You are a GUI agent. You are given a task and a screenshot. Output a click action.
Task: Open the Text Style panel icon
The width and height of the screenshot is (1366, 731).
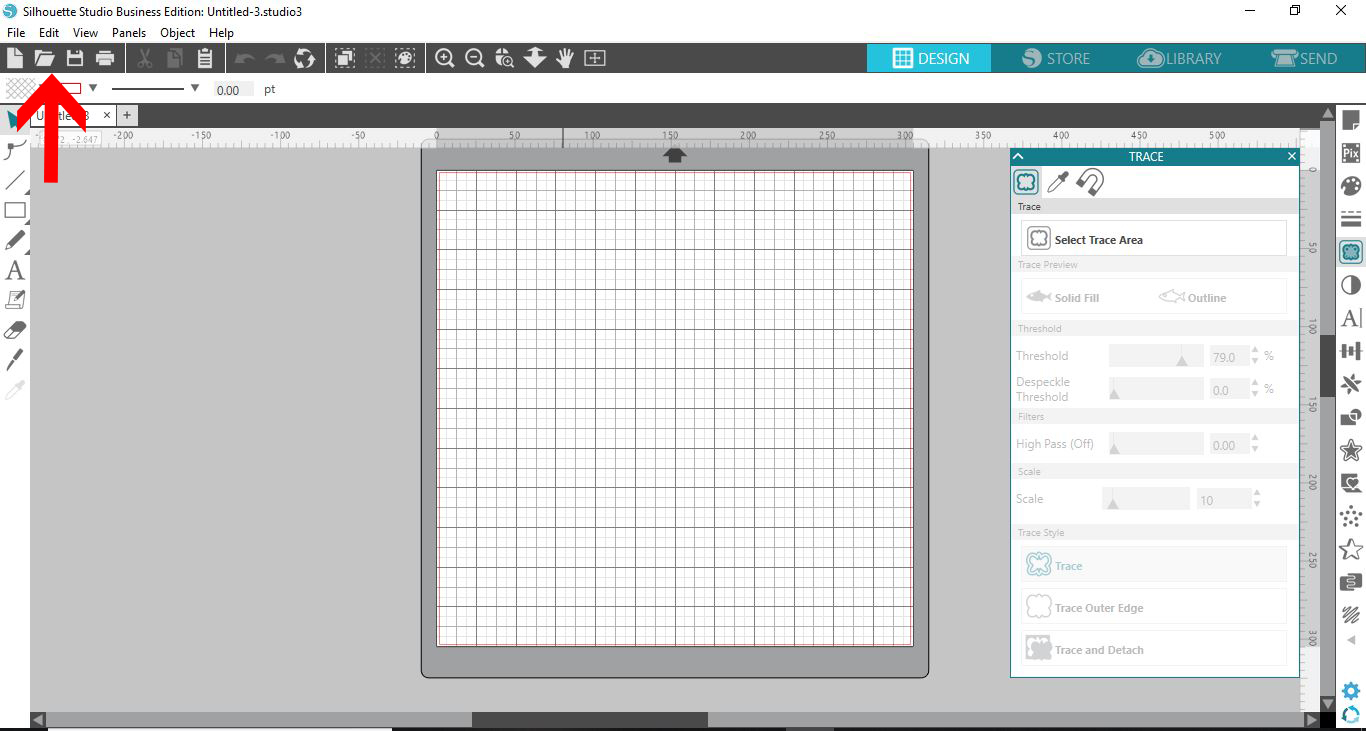pos(1351,318)
